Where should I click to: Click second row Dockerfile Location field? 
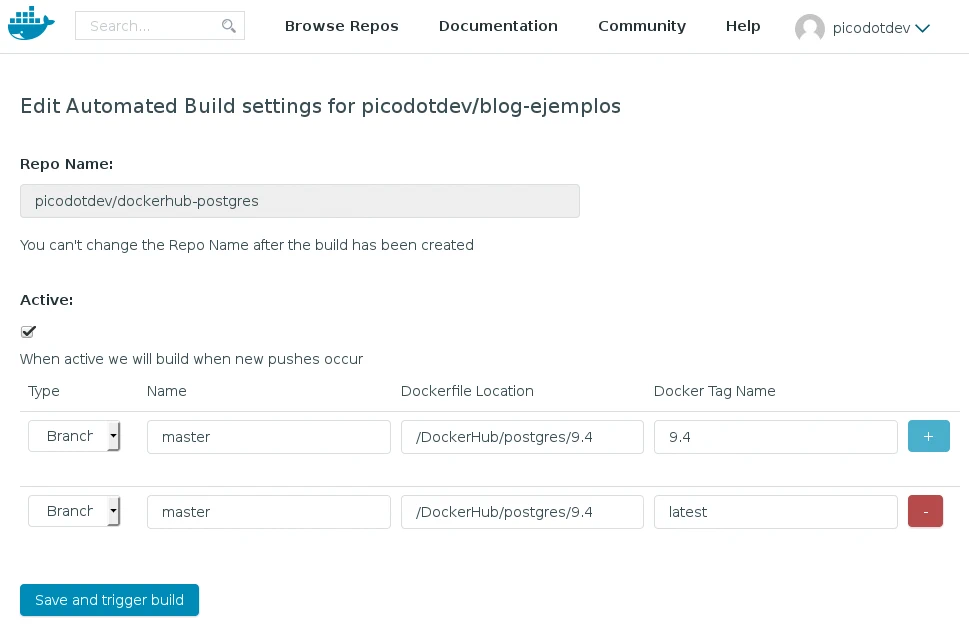(x=522, y=512)
